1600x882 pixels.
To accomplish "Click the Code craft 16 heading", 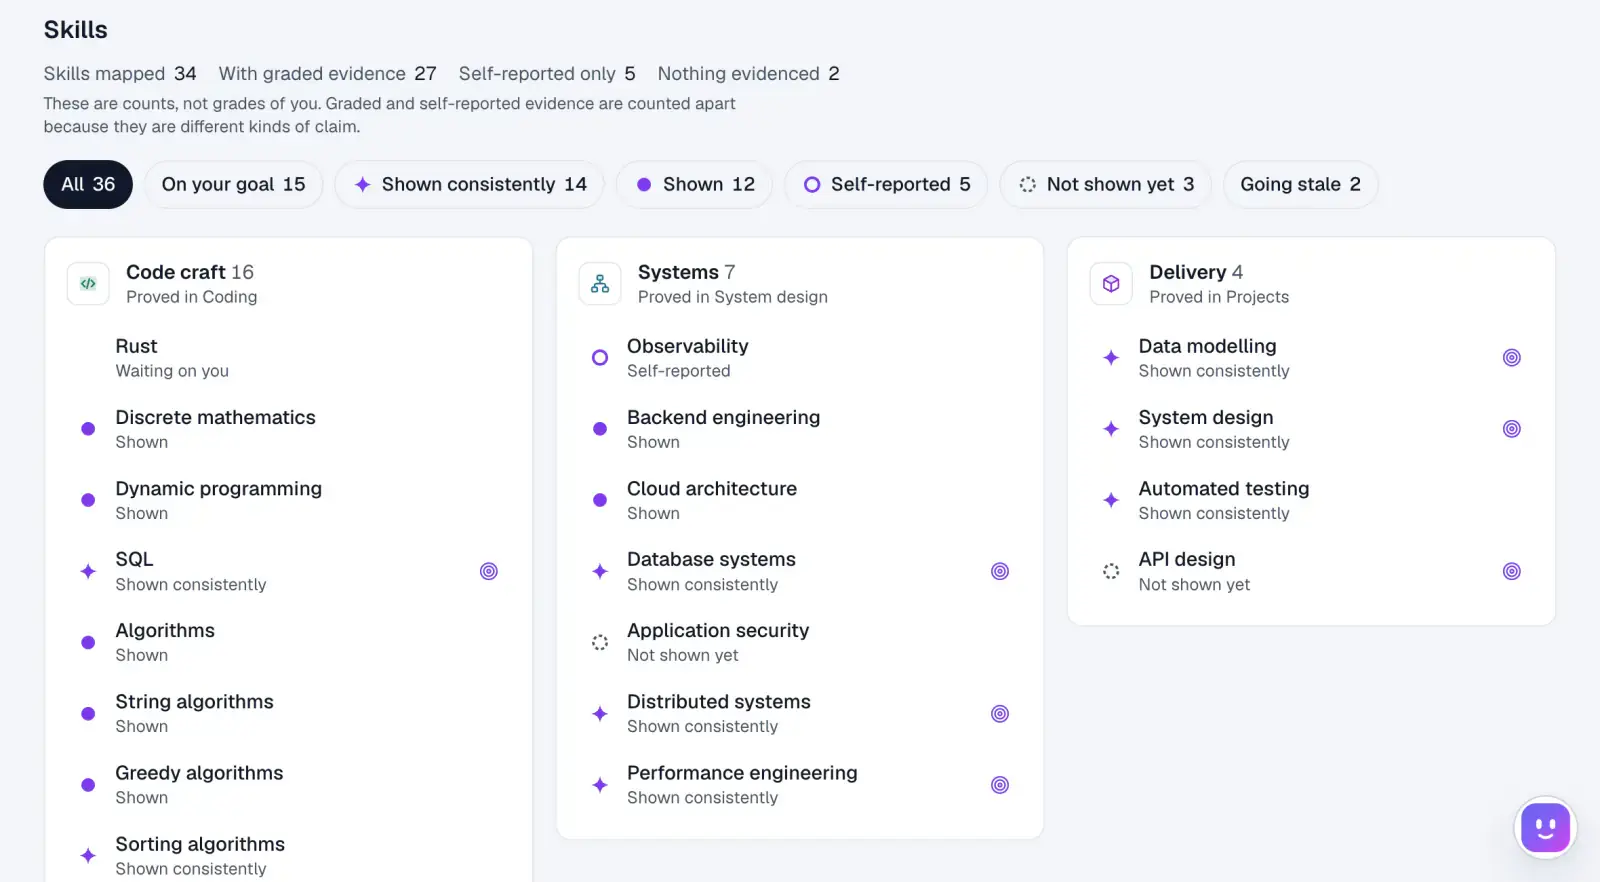I will point(190,272).
